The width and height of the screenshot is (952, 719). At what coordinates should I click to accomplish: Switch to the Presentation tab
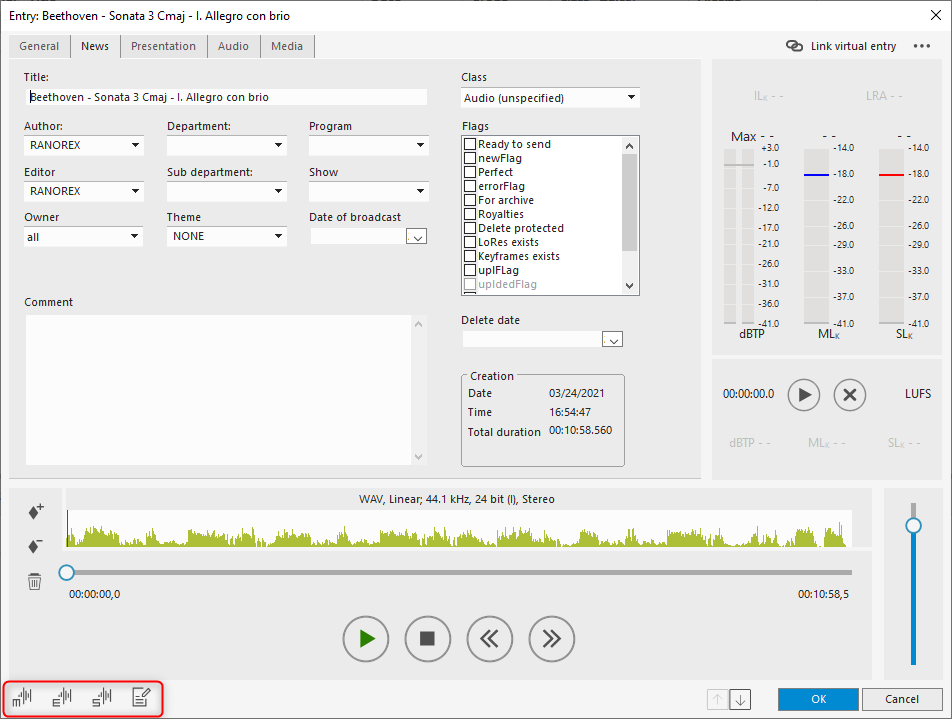click(x=163, y=46)
